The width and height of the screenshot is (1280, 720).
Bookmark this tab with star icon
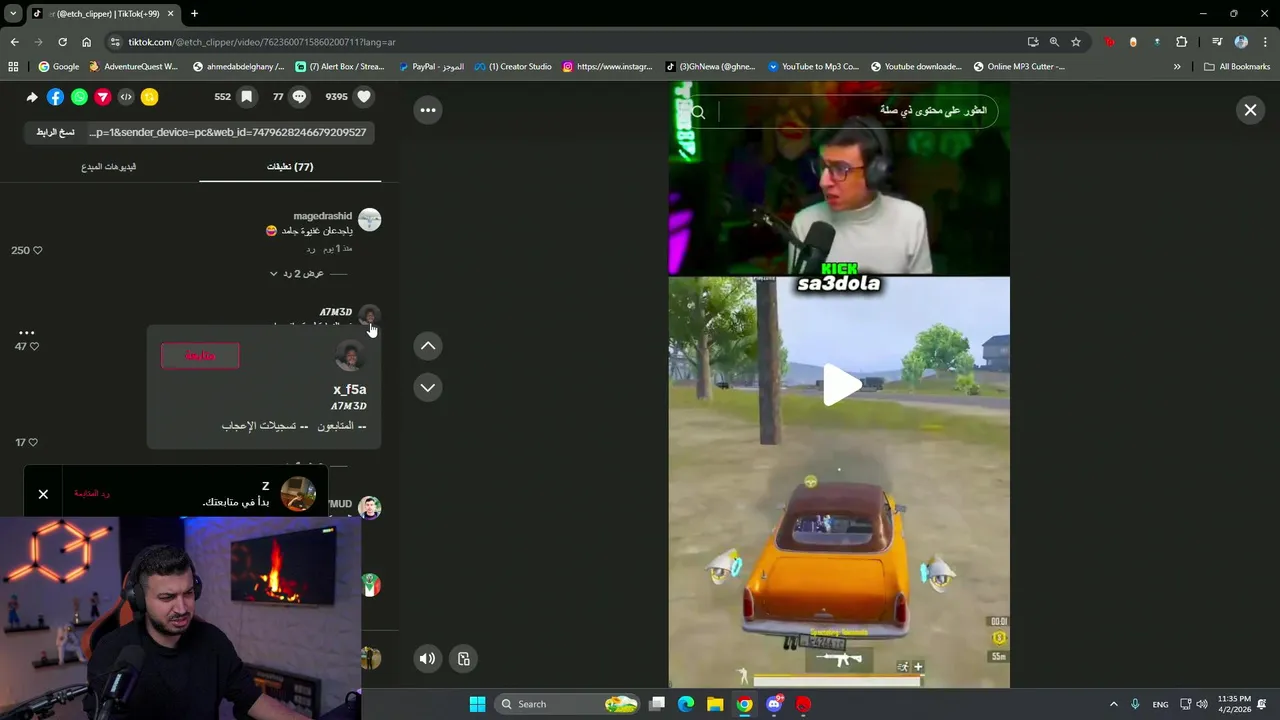click(1076, 42)
